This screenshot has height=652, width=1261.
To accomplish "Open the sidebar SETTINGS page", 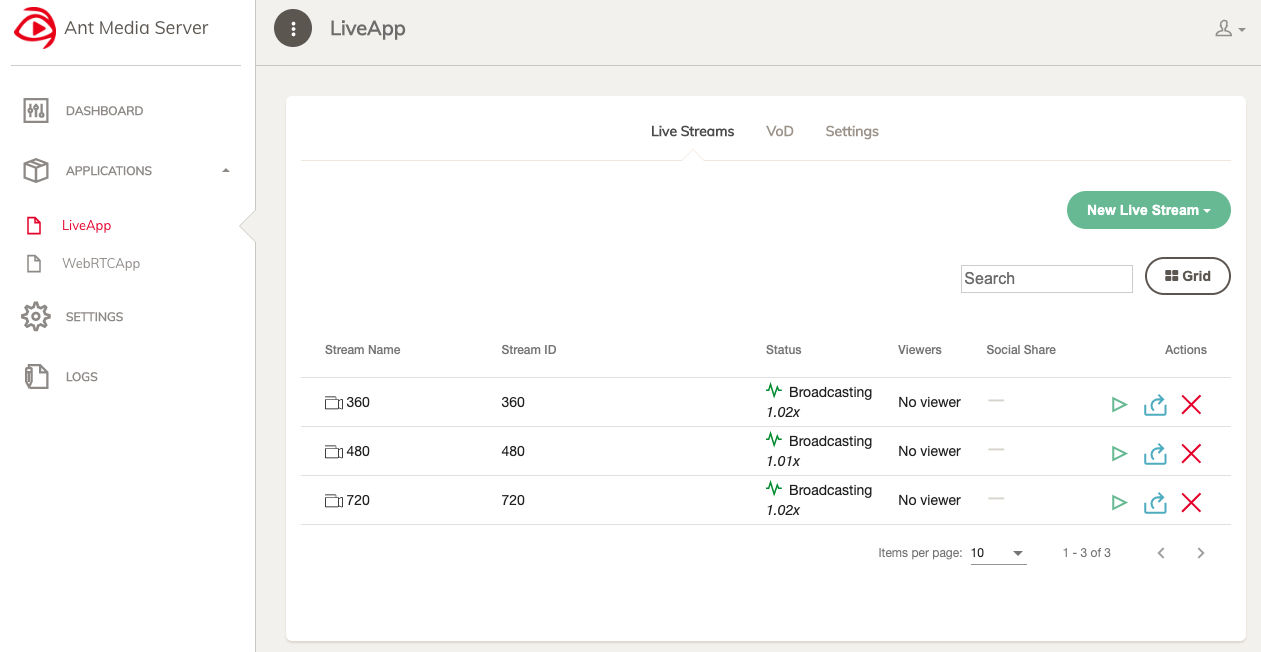I will click(x=94, y=317).
